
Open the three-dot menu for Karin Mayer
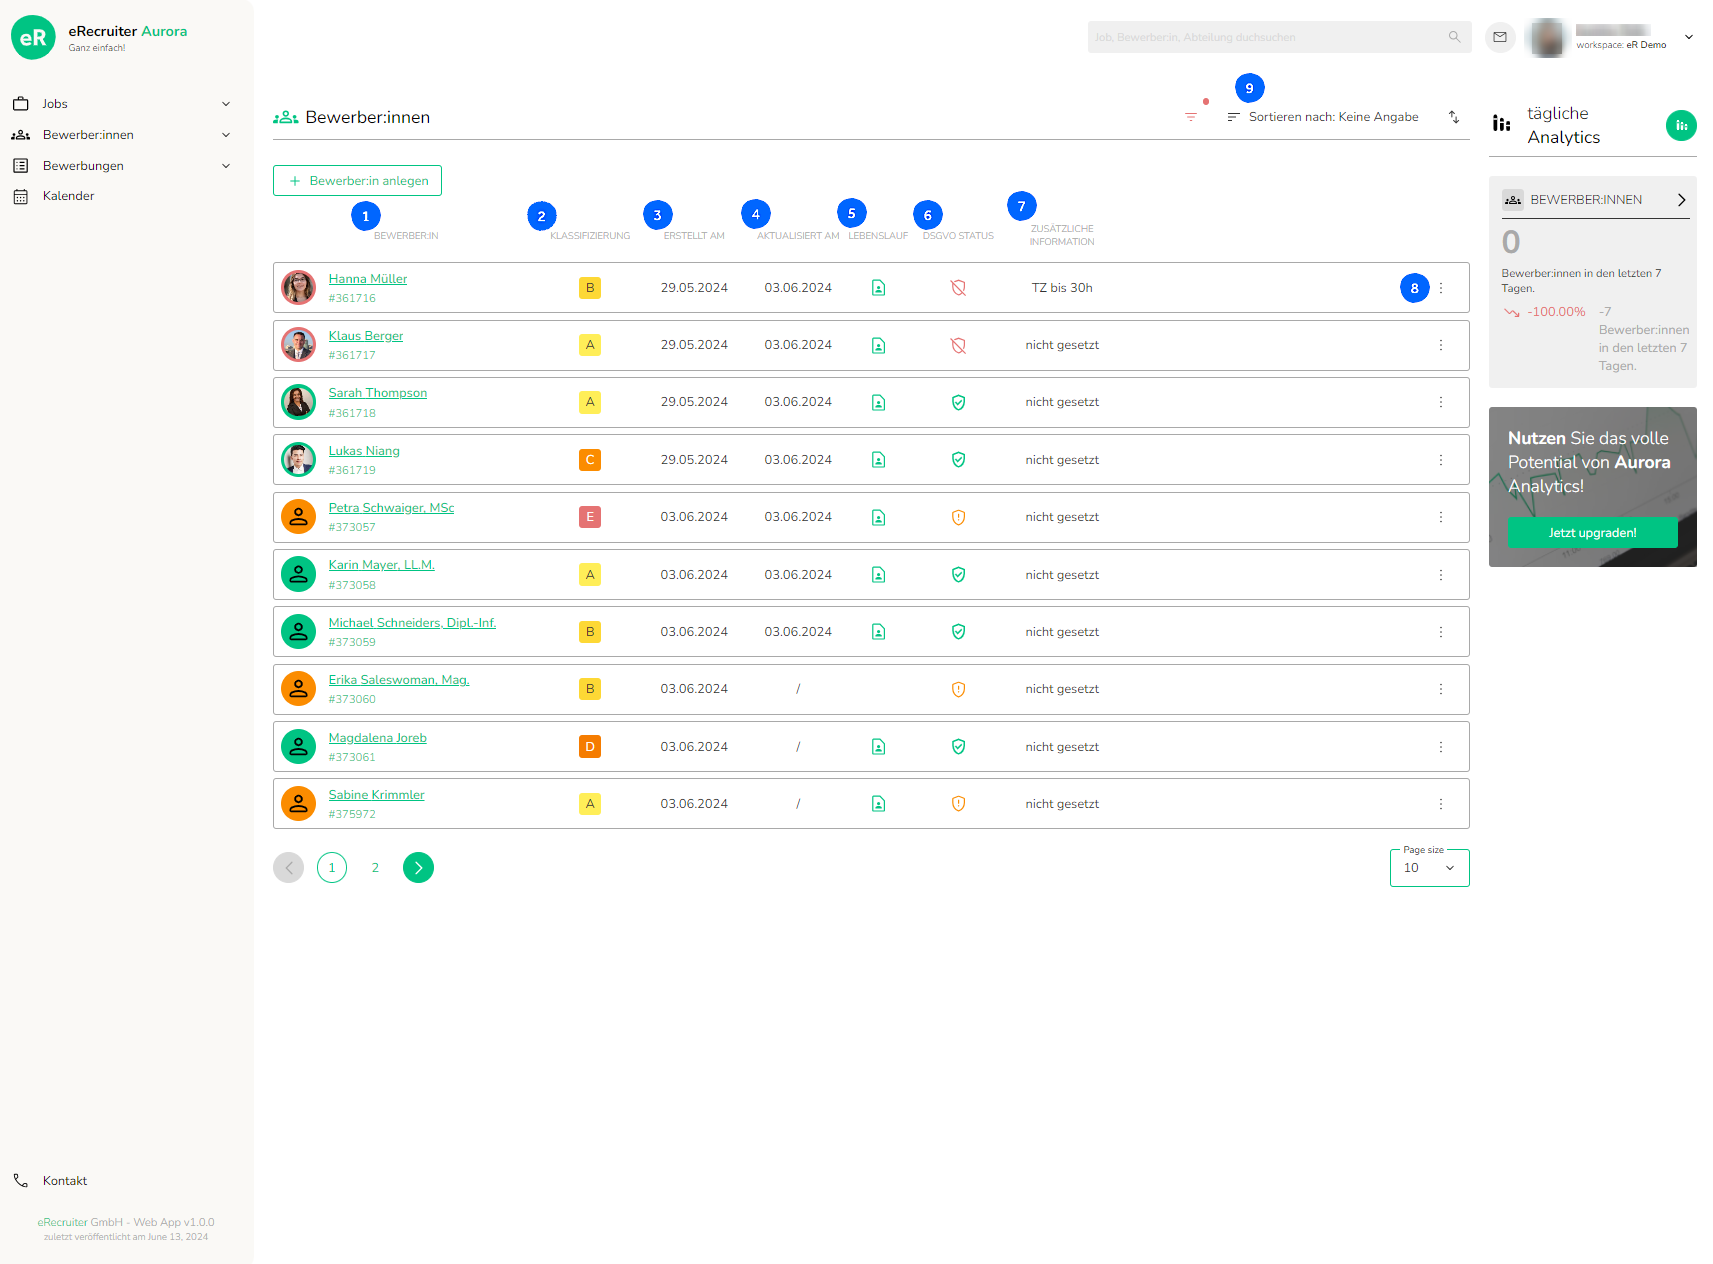[1441, 575]
